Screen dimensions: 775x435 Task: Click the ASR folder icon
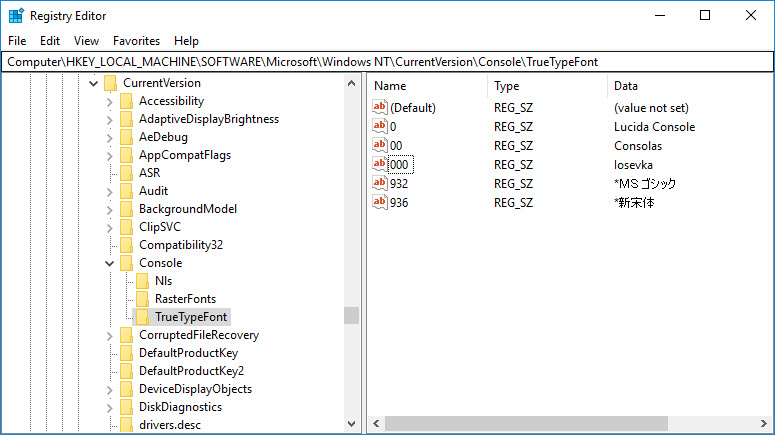click(127, 173)
